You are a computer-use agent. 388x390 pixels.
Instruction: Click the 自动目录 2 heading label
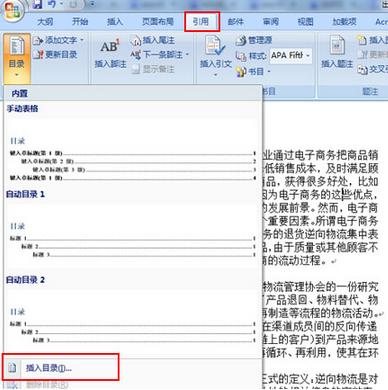(x=25, y=280)
